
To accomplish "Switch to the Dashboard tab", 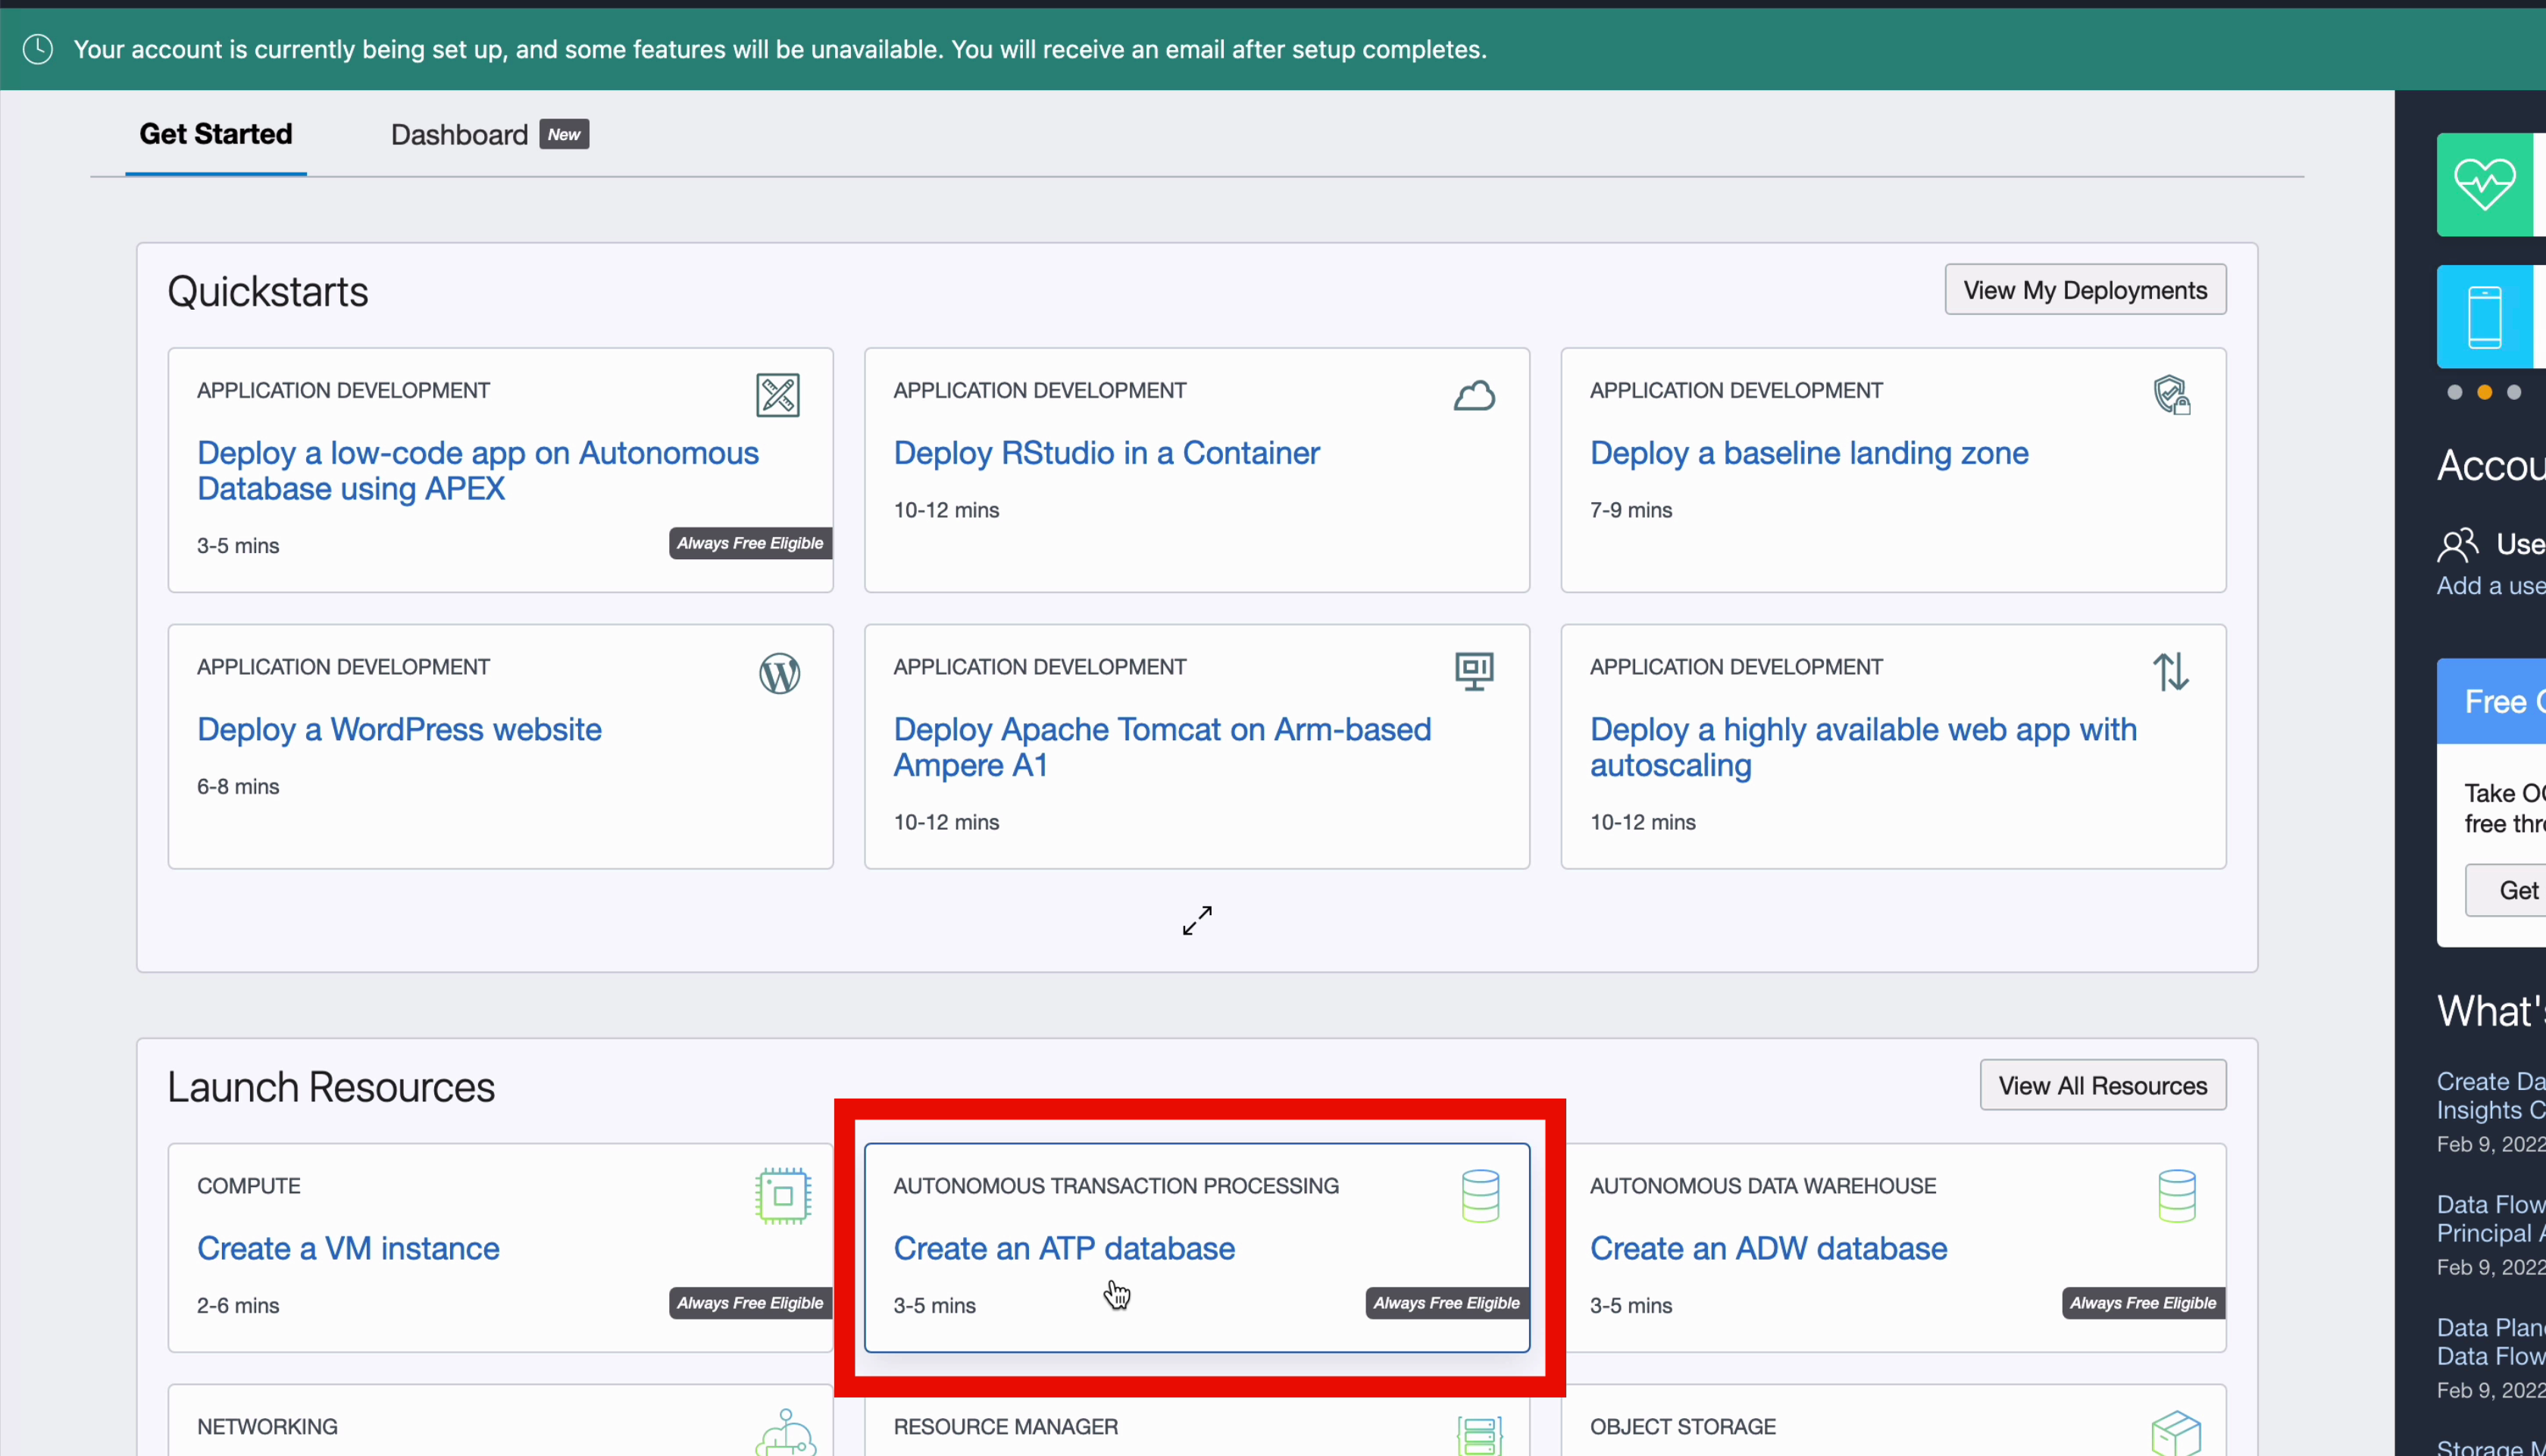I will coord(459,135).
